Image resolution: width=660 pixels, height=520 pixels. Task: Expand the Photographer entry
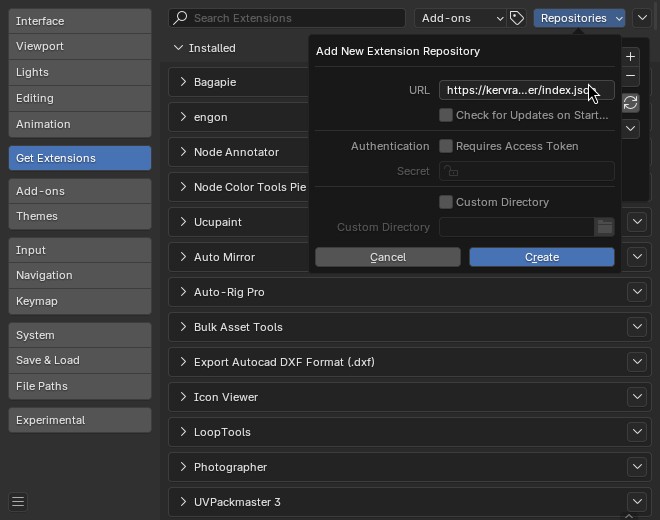click(x=183, y=466)
